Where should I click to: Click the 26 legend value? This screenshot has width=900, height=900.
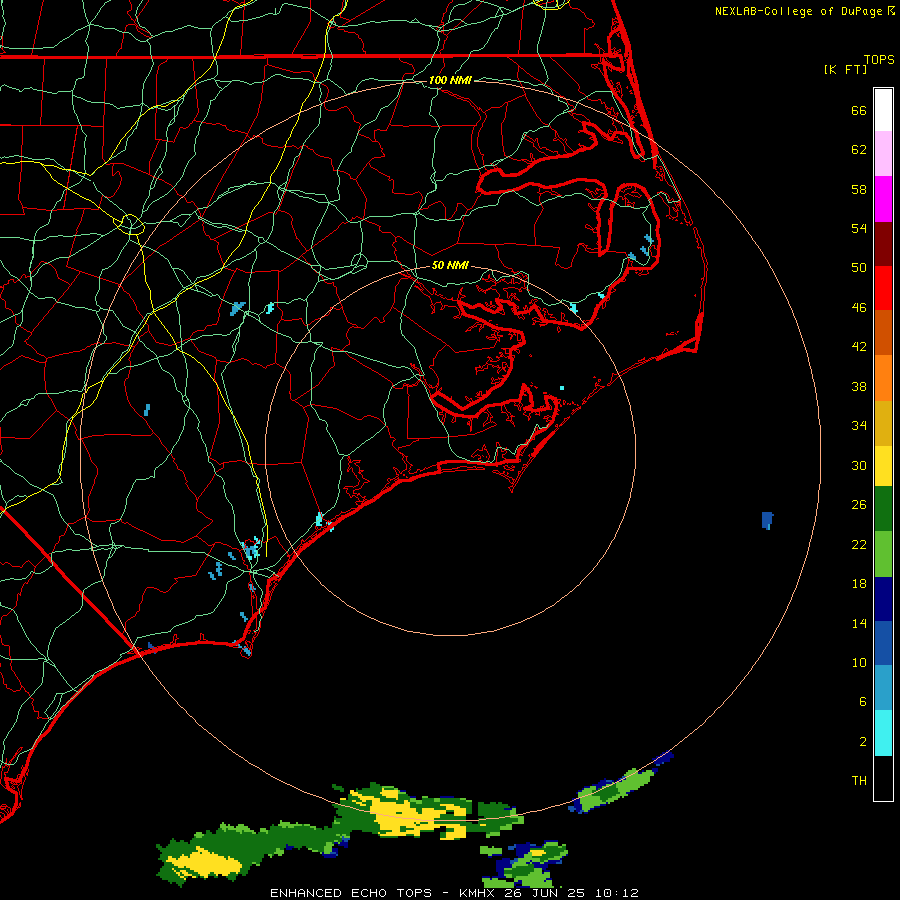tap(859, 505)
